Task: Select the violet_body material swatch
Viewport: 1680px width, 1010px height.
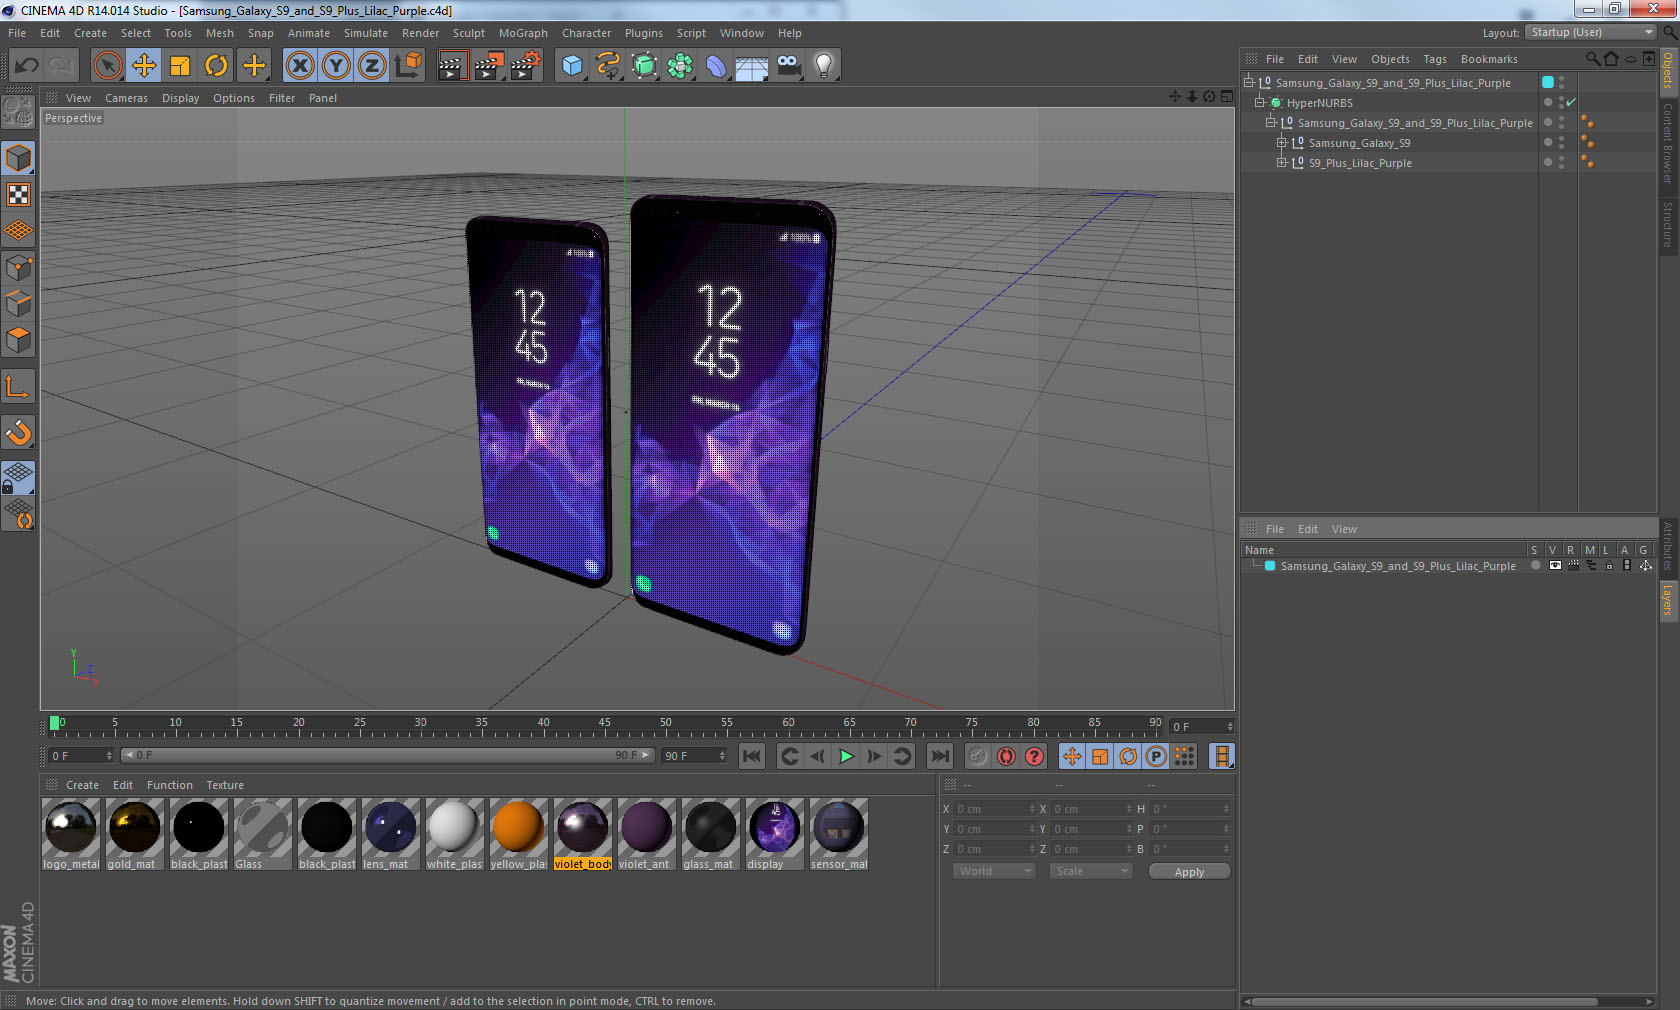Action: [582, 834]
